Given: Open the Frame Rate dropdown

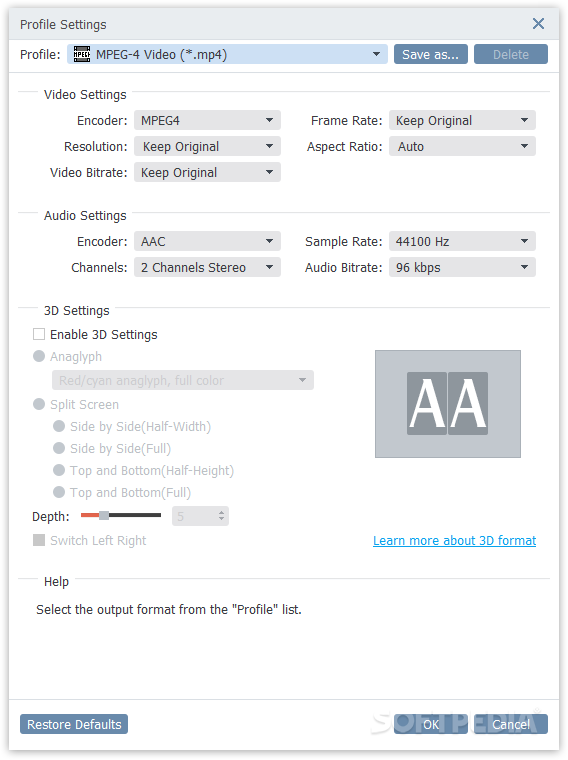Looking at the screenshot, I should 462,120.
